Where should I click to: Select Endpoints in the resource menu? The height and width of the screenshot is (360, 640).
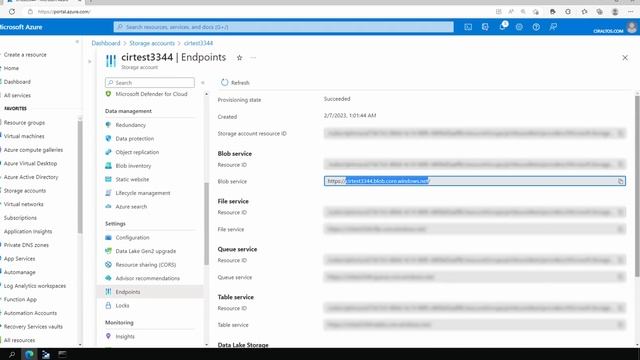(150, 292)
